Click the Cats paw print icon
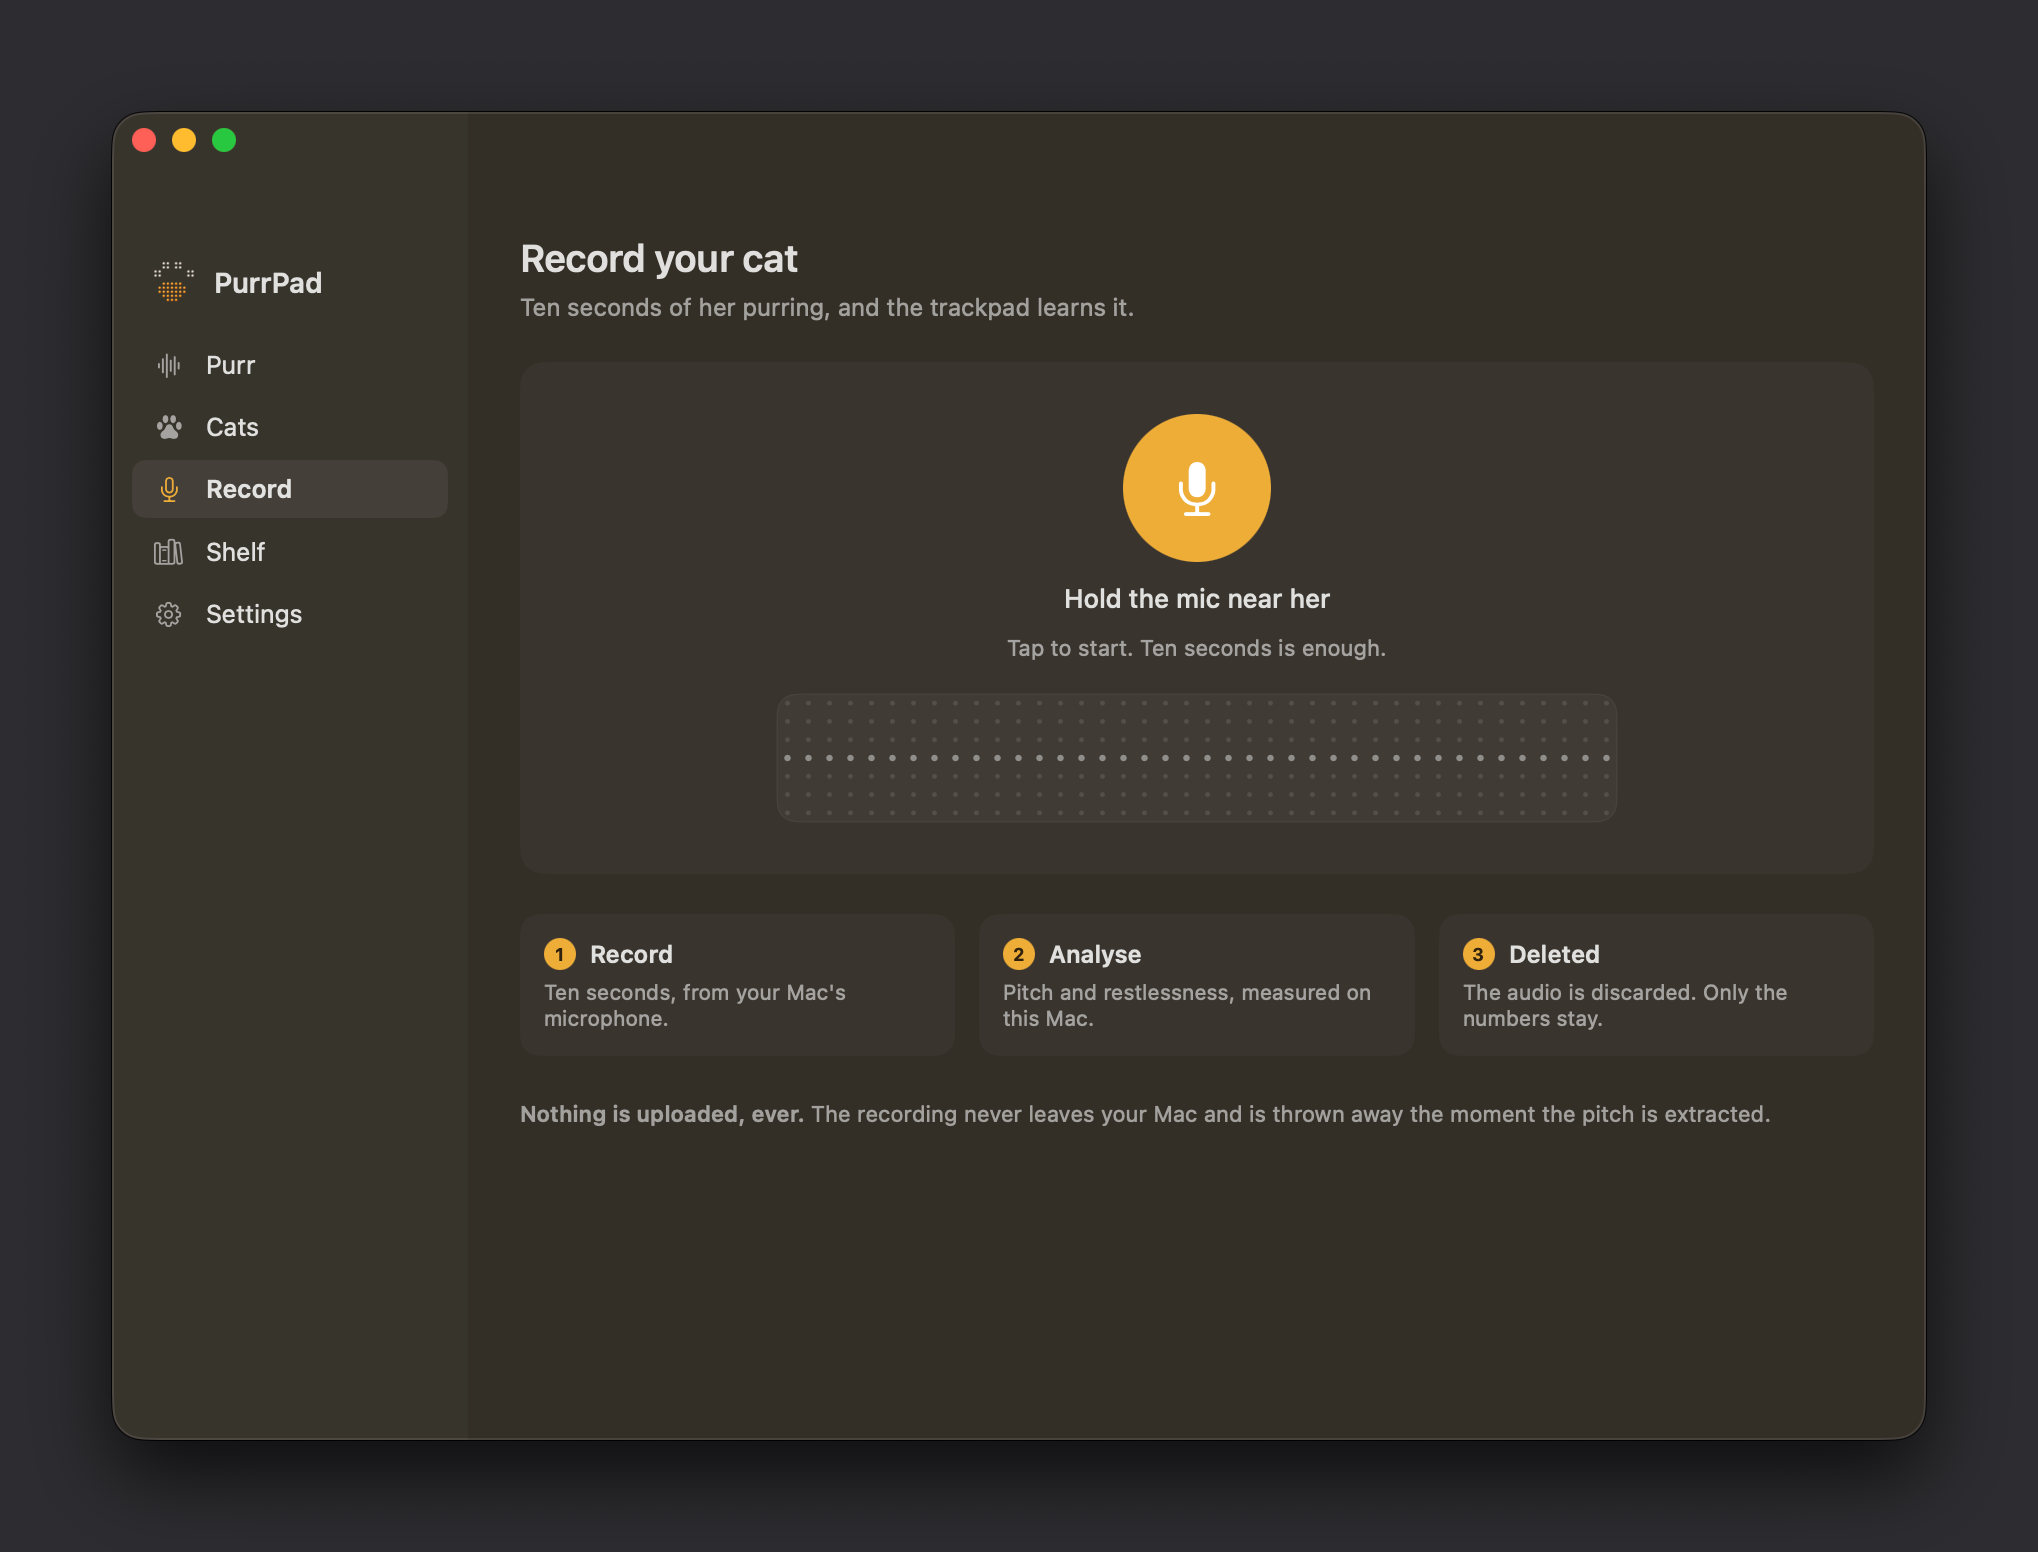 (169, 427)
